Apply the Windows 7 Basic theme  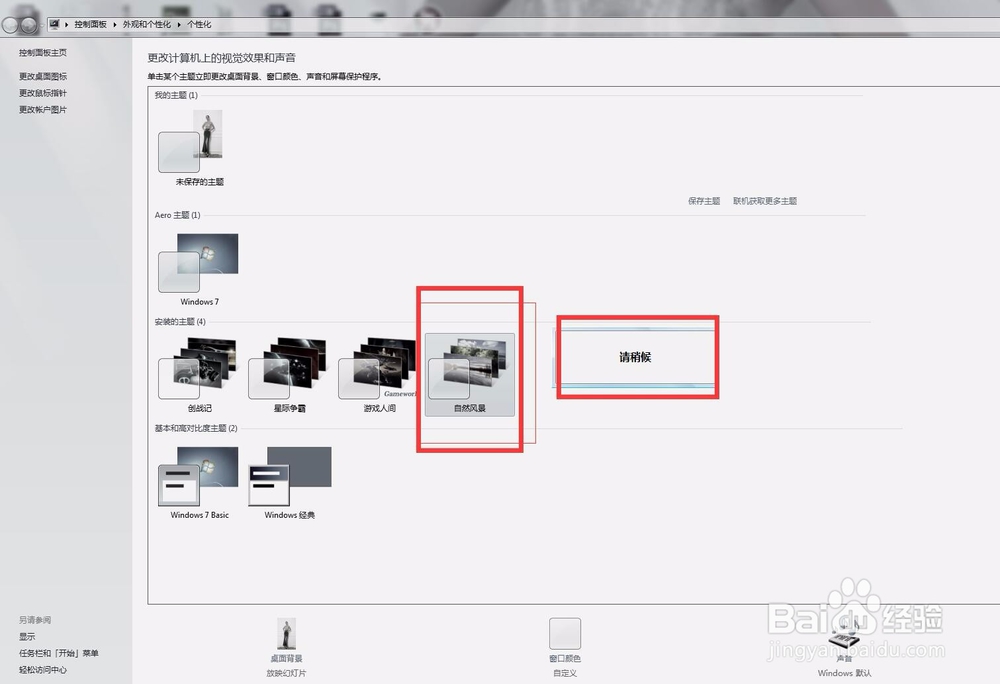pos(198,476)
